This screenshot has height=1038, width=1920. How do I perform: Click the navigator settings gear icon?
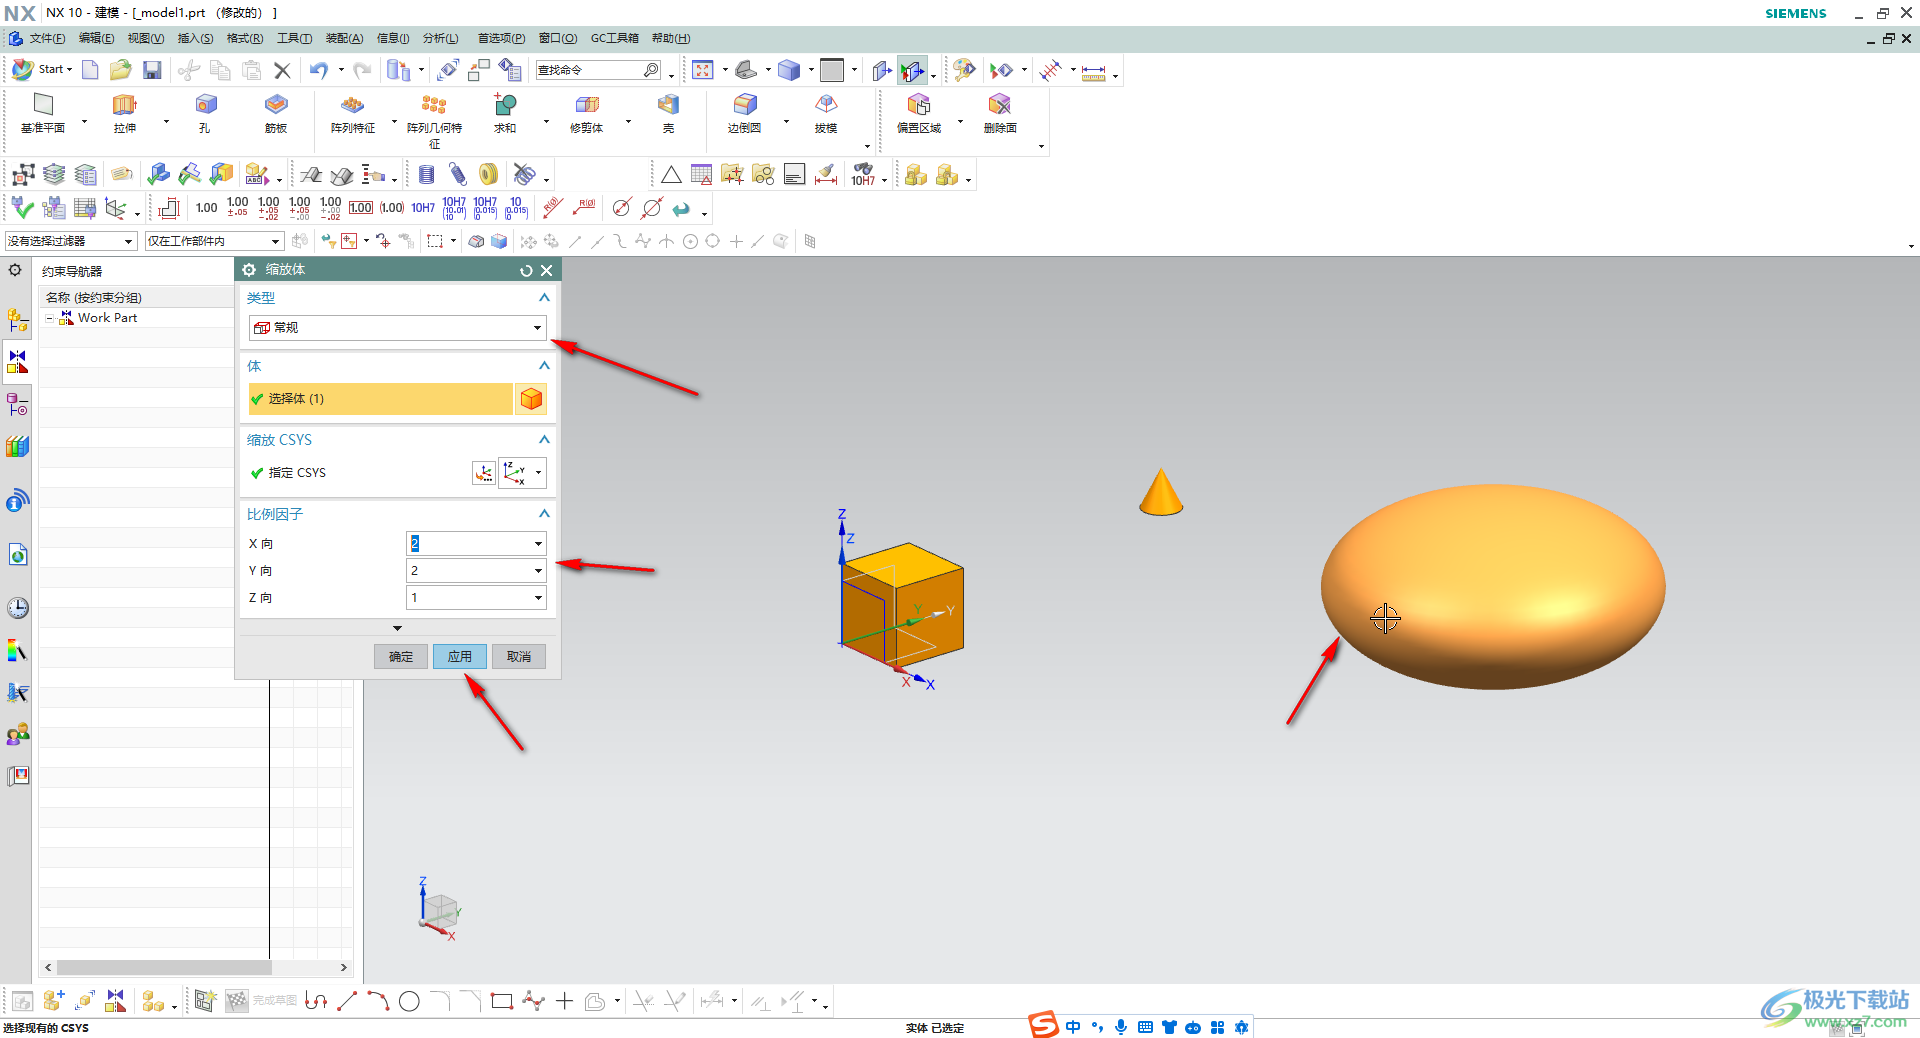tap(15, 270)
